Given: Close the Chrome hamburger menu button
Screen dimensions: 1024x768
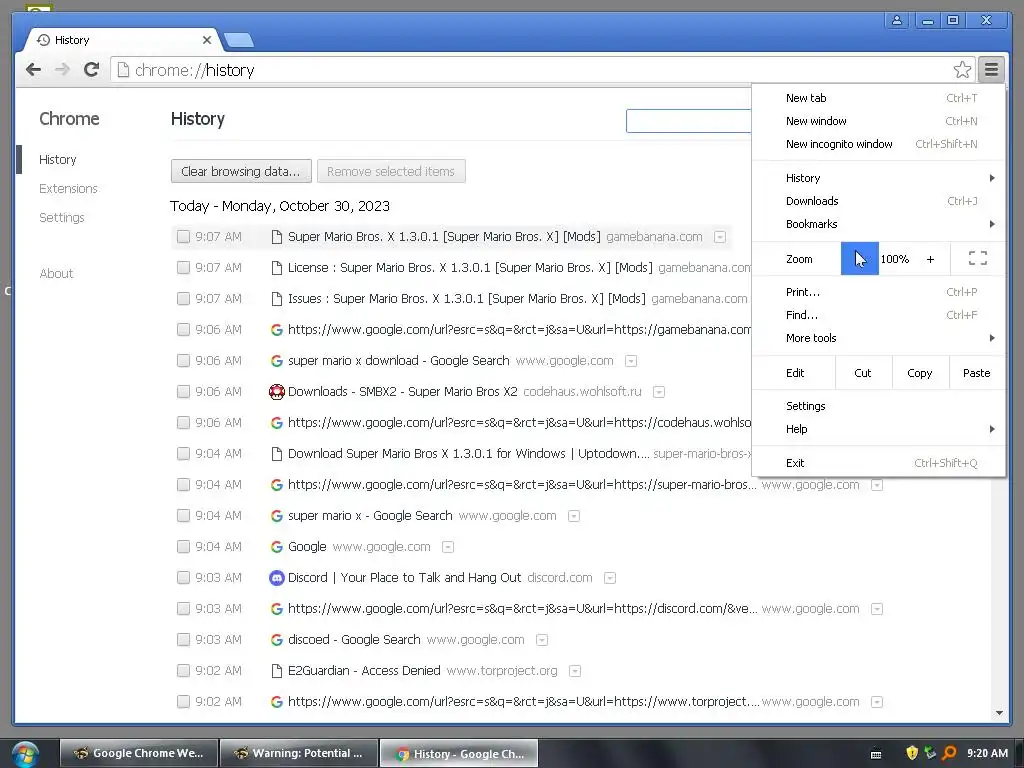Looking at the screenshot, I should [991, 69].
